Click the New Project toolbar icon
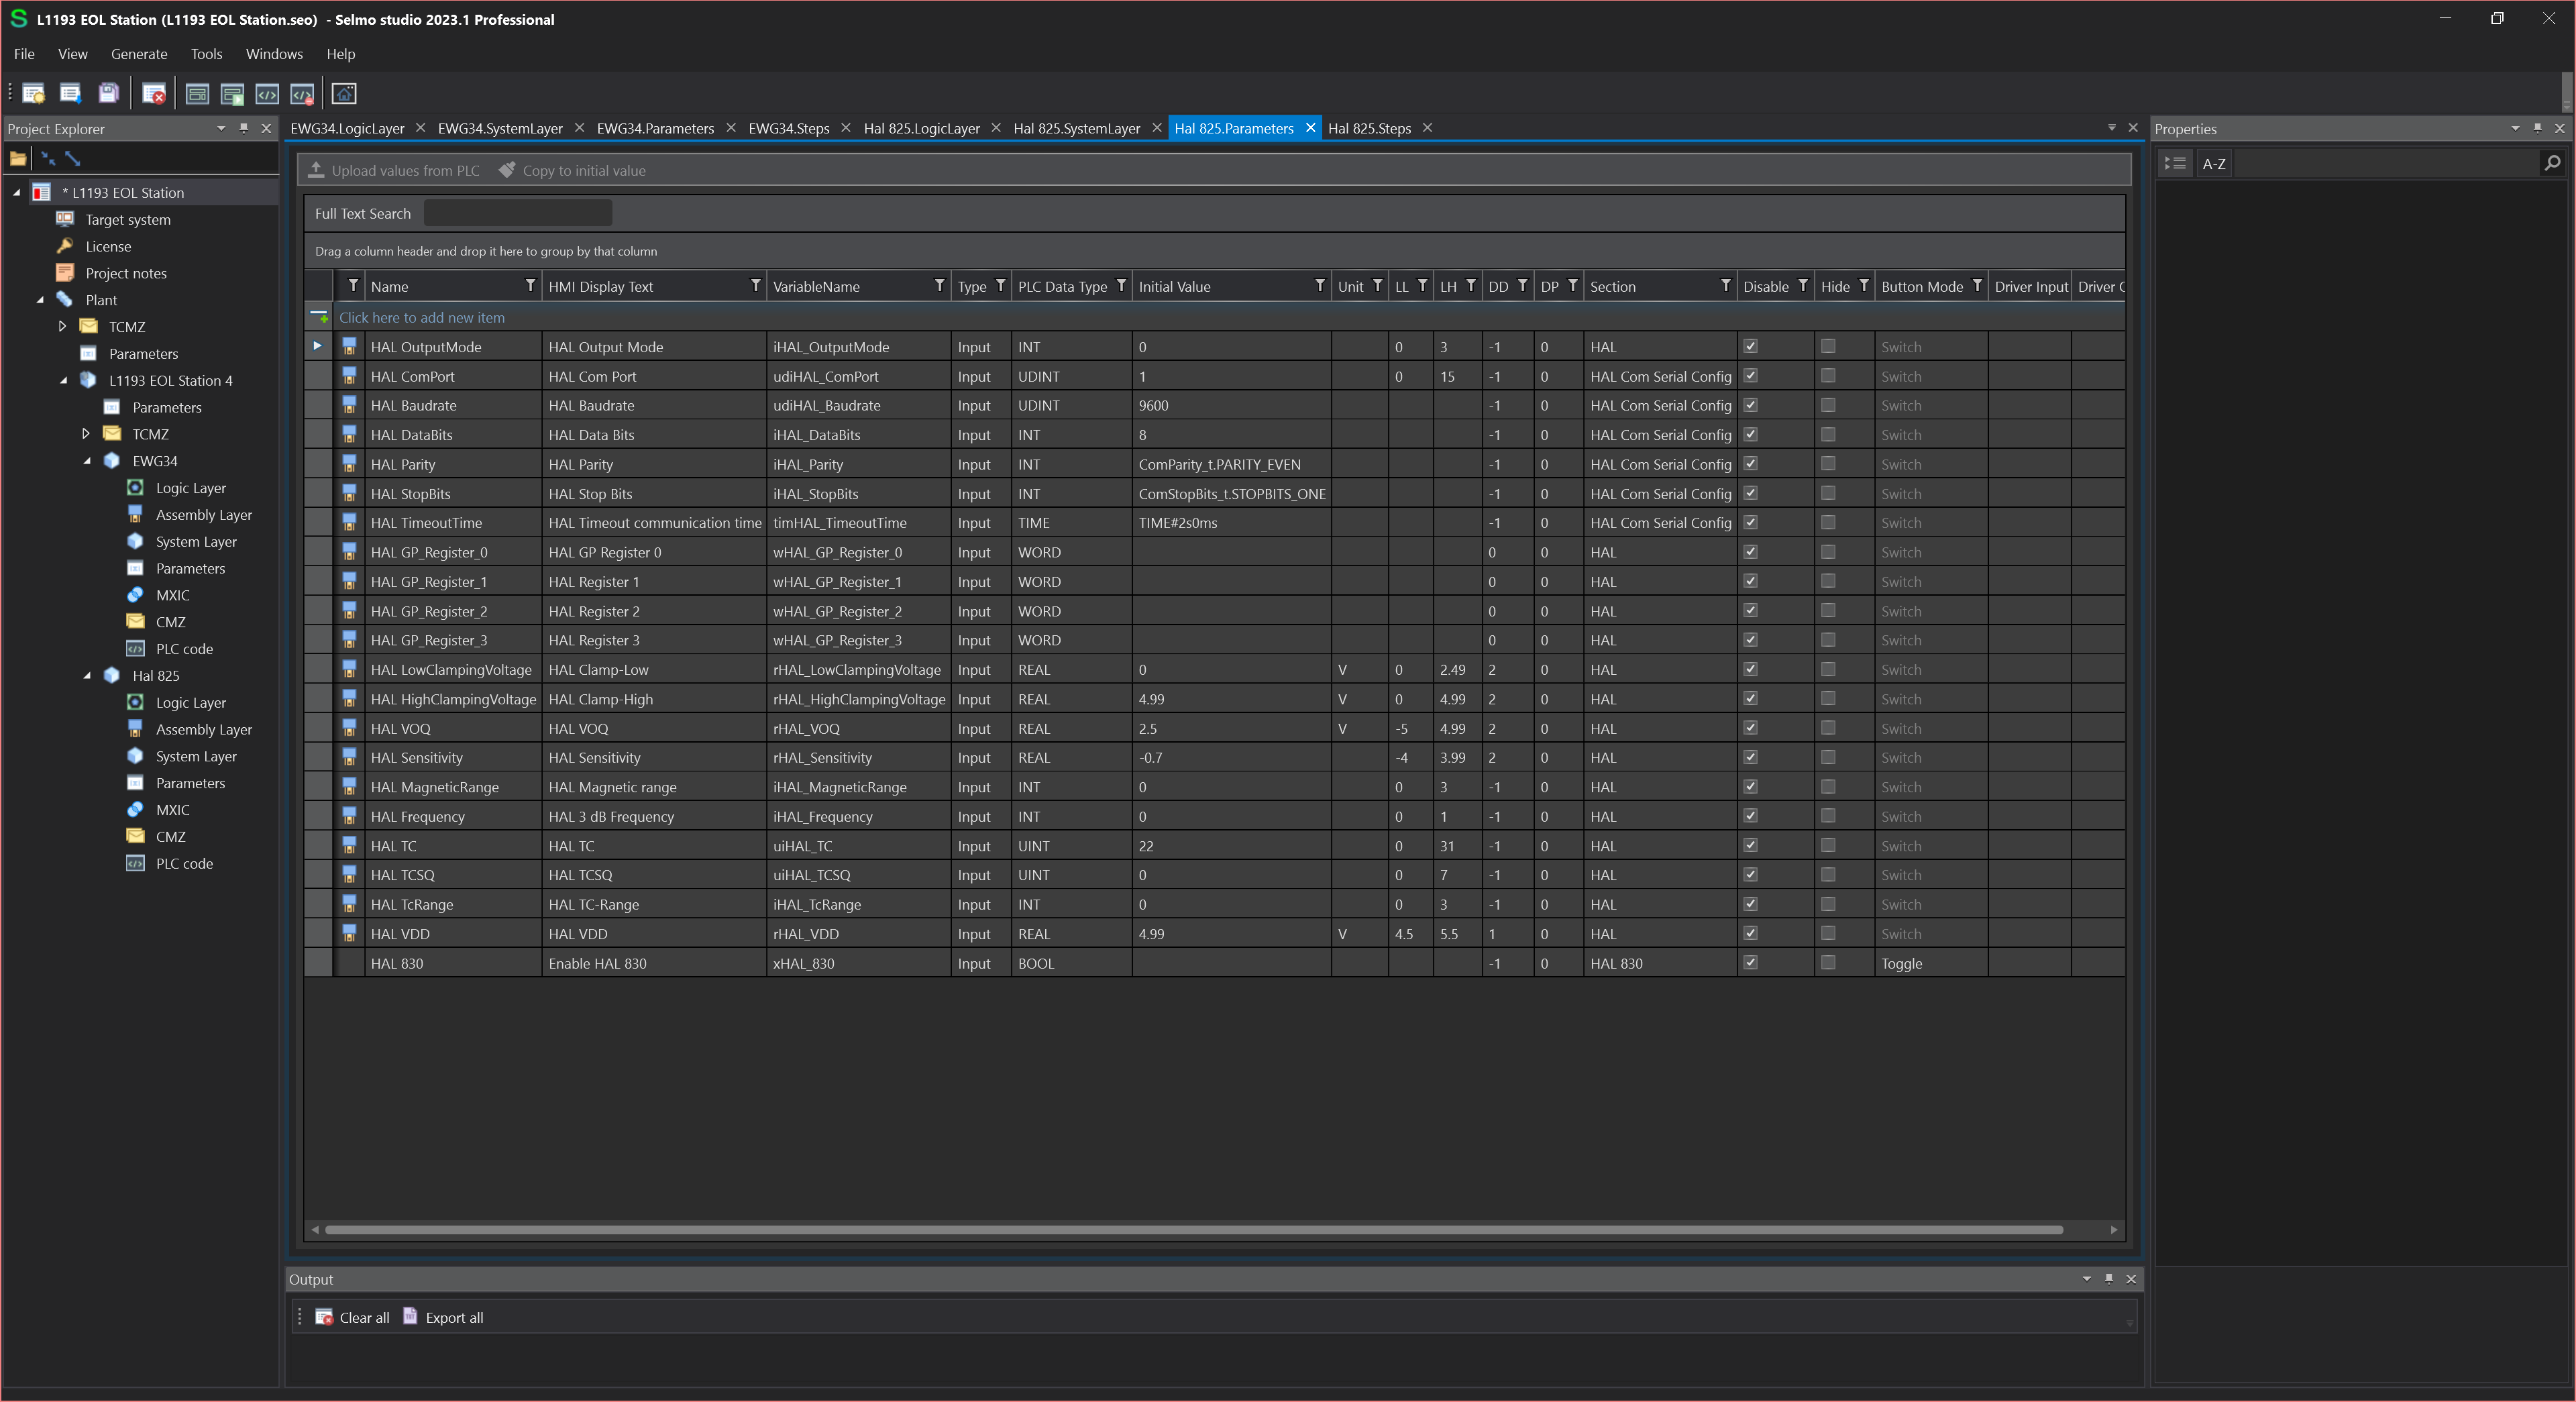2576x1402 pixels. coord(33,94)
